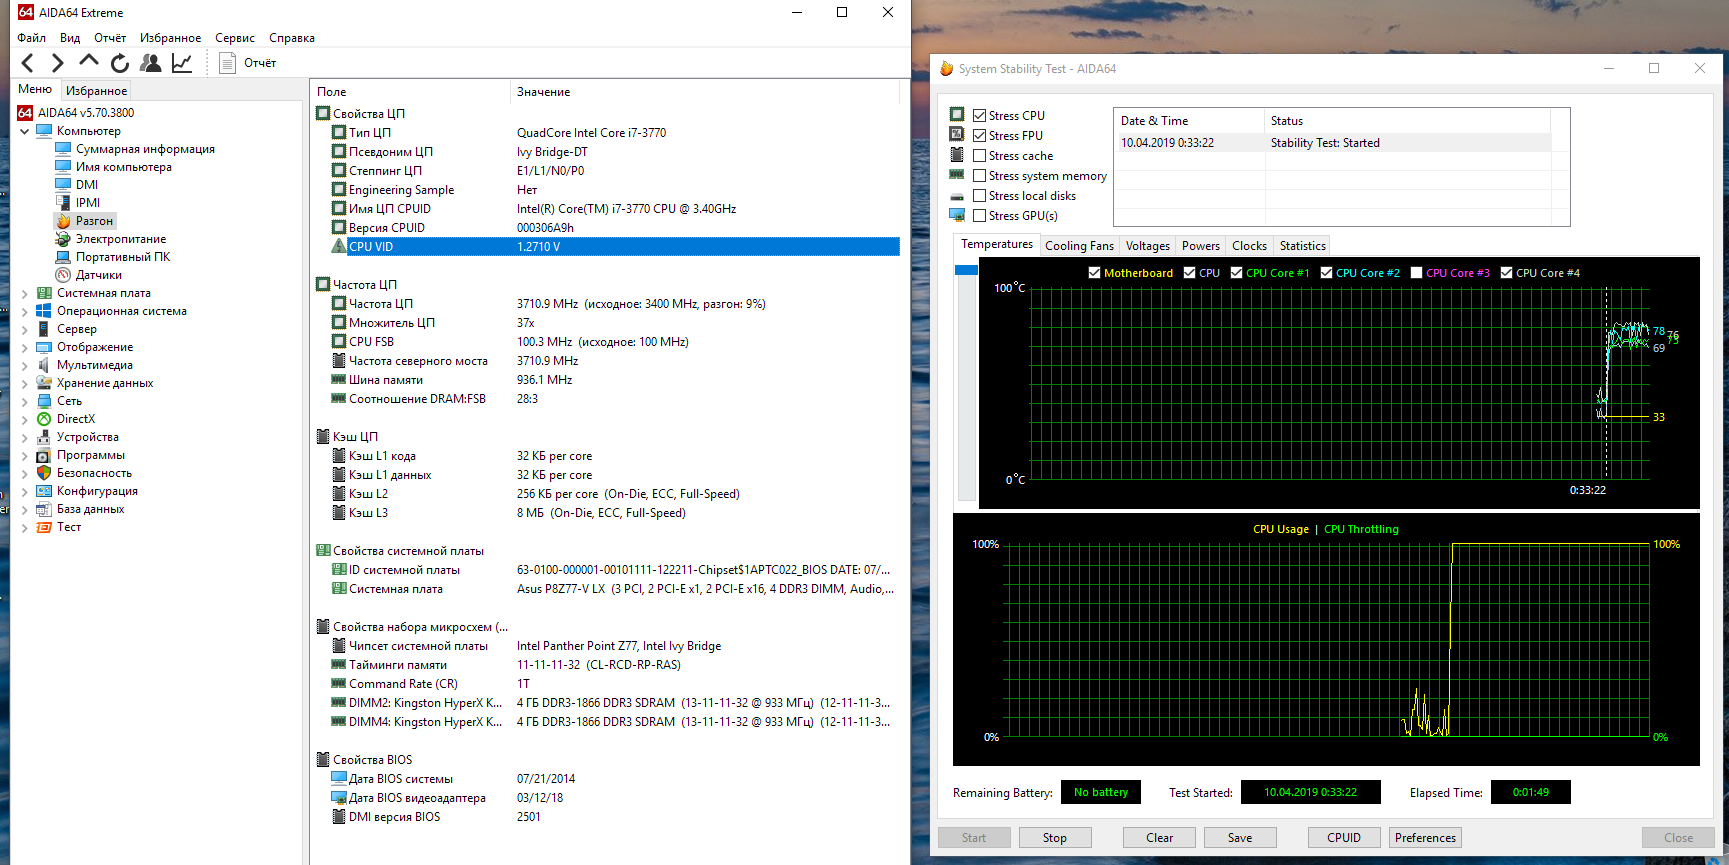1729x865 pixels.
Task: Open the graph icon in AIDA64 toolbar
Action: 182,63
